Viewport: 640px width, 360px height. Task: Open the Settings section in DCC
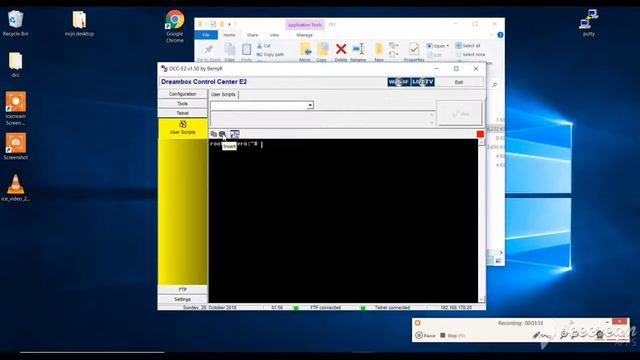(182, 299)
